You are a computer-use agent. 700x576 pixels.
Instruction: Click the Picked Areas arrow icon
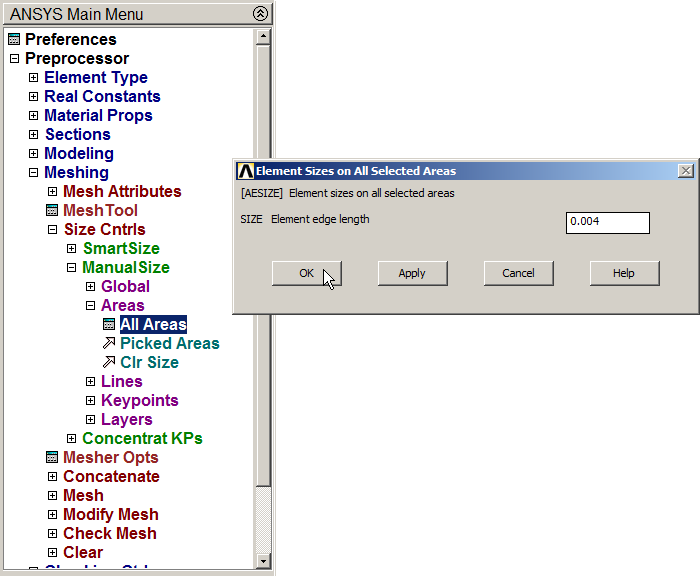[109, 344]
